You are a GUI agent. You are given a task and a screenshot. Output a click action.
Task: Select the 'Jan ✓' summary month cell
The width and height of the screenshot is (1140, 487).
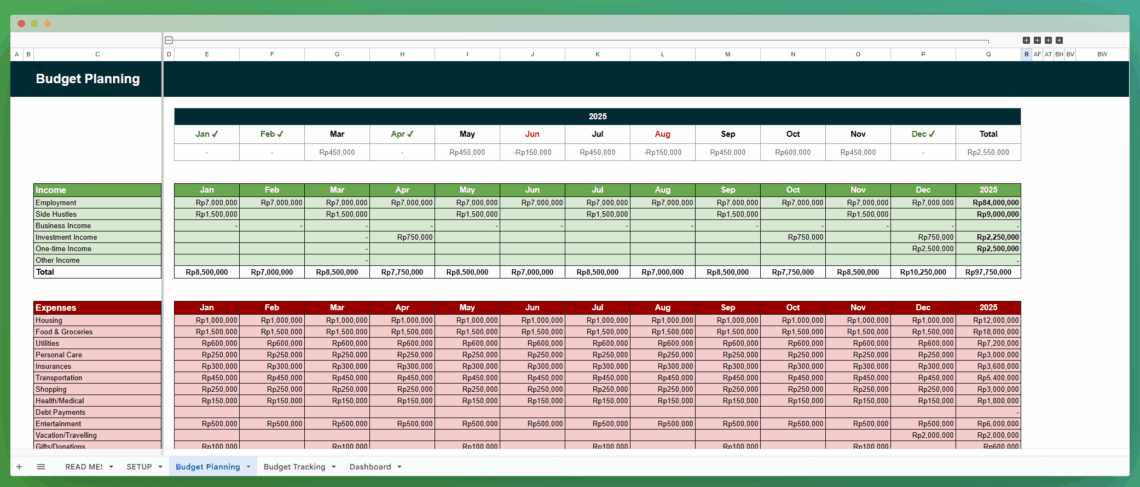[x=207, y=134]
